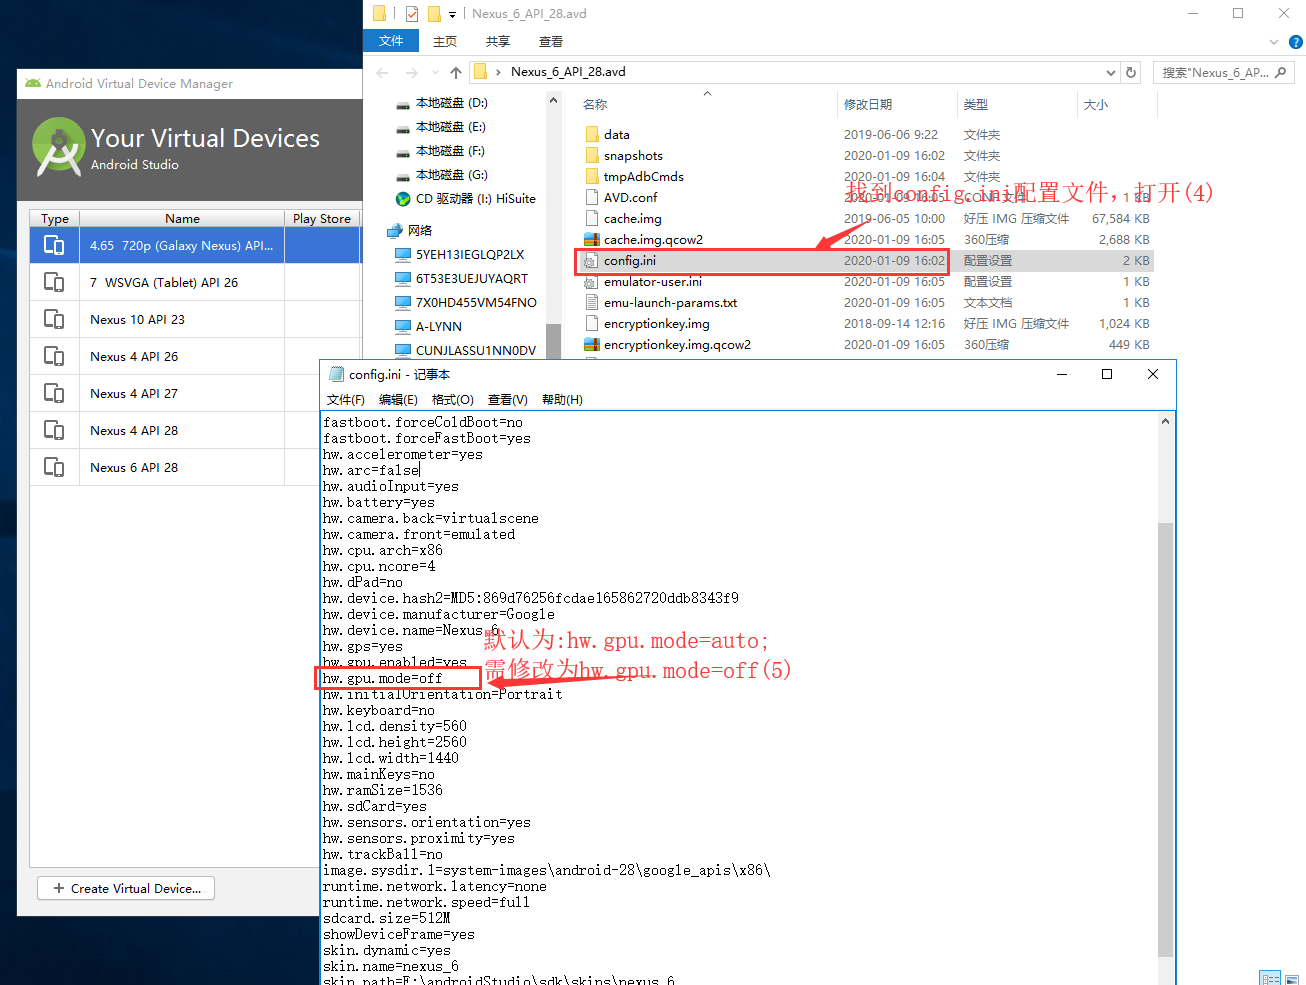Click the hw.gpu.mode=off line in Notepad

[382, 678]
